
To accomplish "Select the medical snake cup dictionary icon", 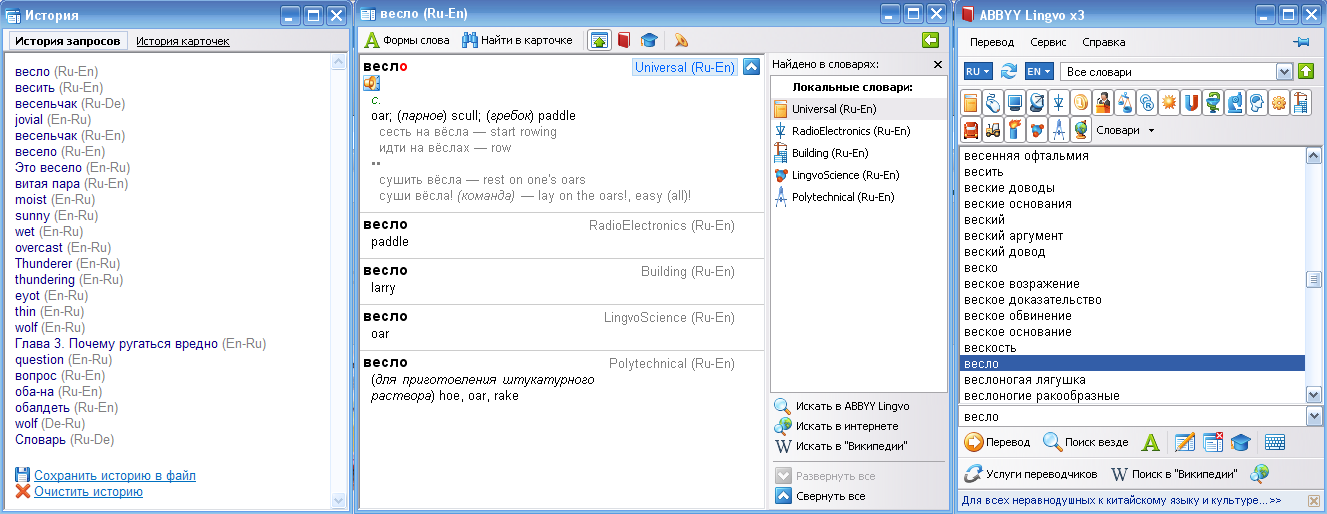I will (x=1213, y=102).
